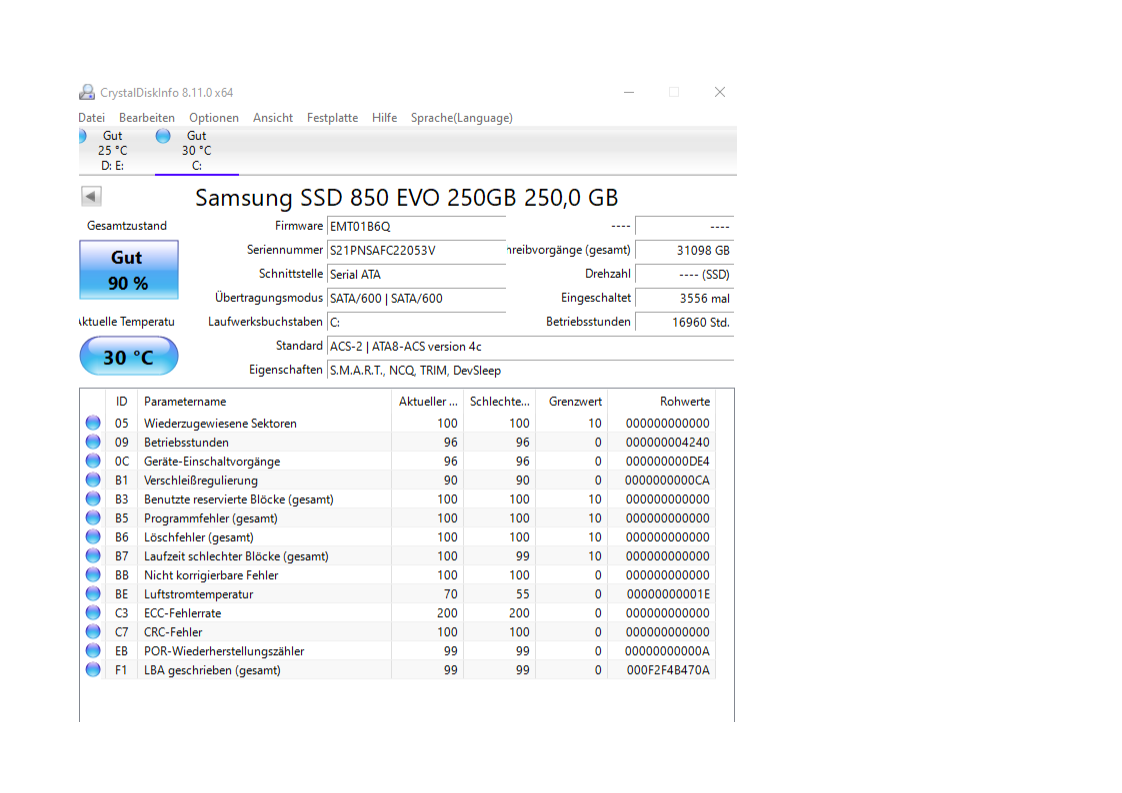This screenshot has height=793, width=1122.
Task: Switch to the C: drive tab at 30 °C
Action: (197, 151)
